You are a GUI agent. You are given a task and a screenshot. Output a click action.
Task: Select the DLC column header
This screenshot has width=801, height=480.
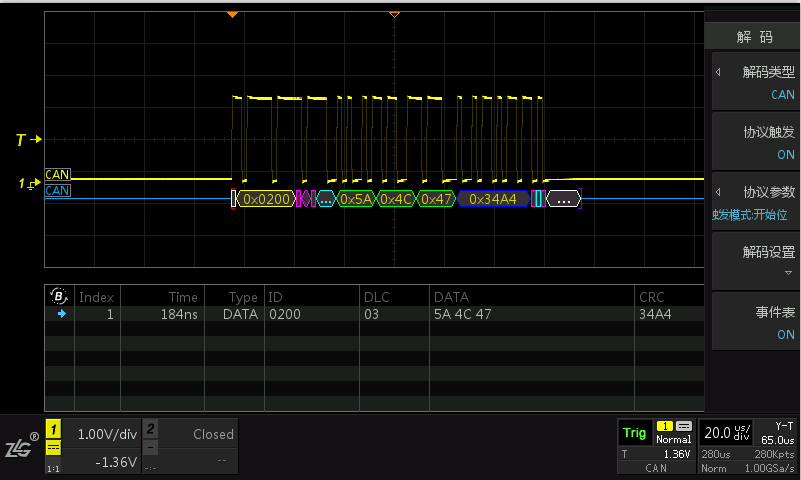click(x=376, y=297)
